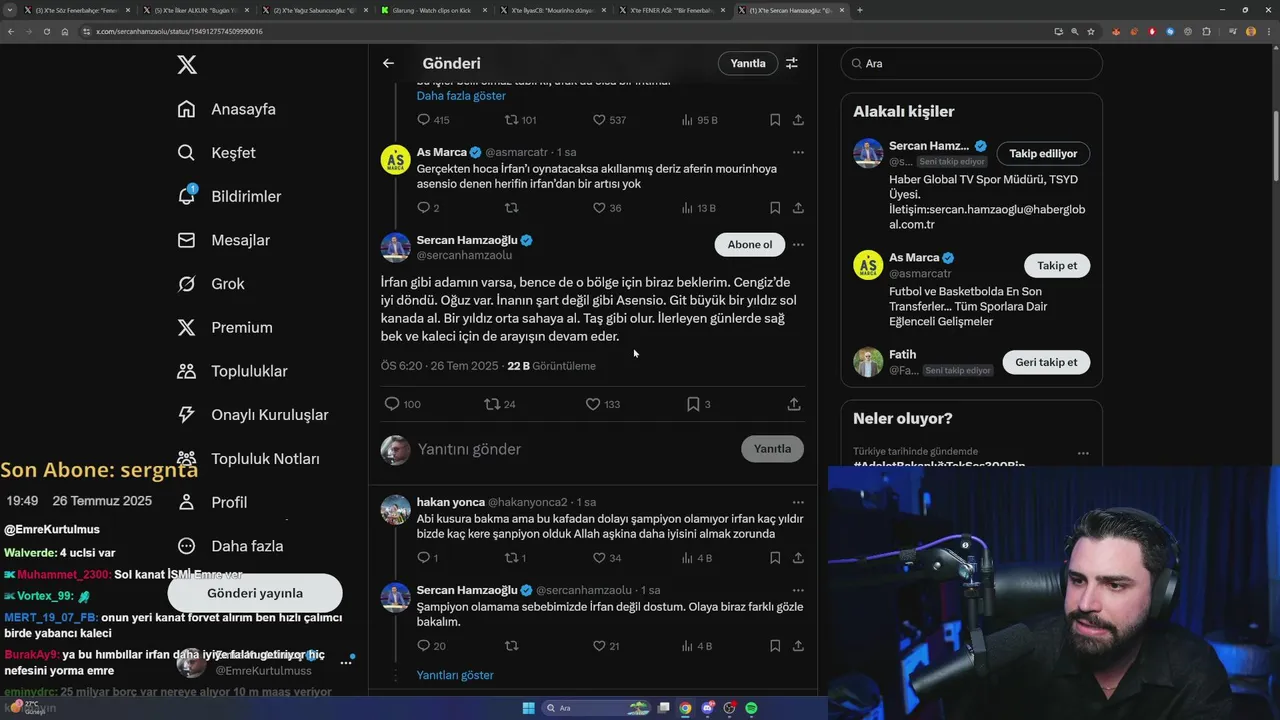Click the X logo in the sidebar

pos(187,65)
